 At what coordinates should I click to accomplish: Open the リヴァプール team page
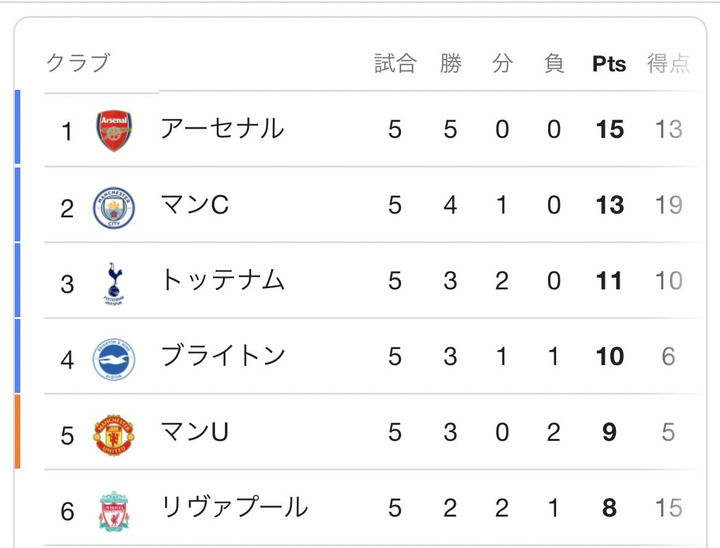point(234,508)
